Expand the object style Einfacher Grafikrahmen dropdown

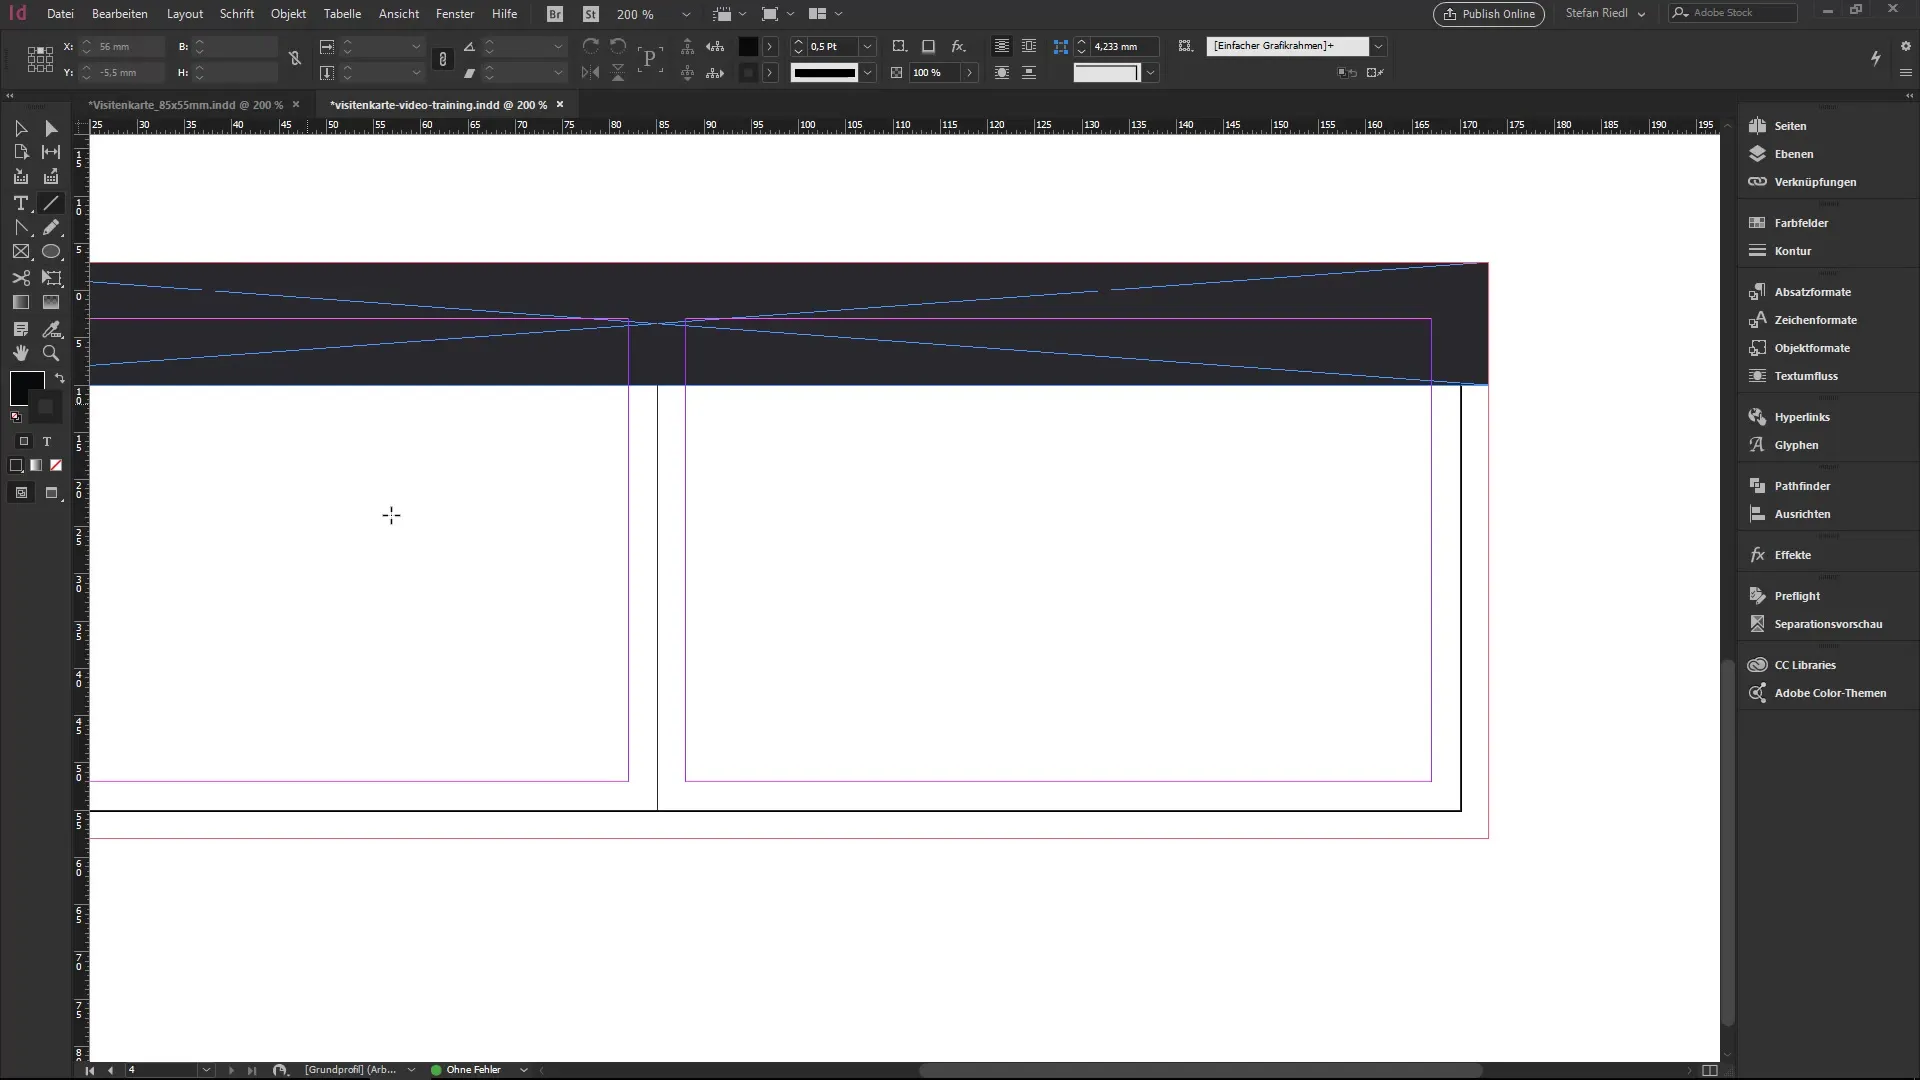[x=1378, y=46]
